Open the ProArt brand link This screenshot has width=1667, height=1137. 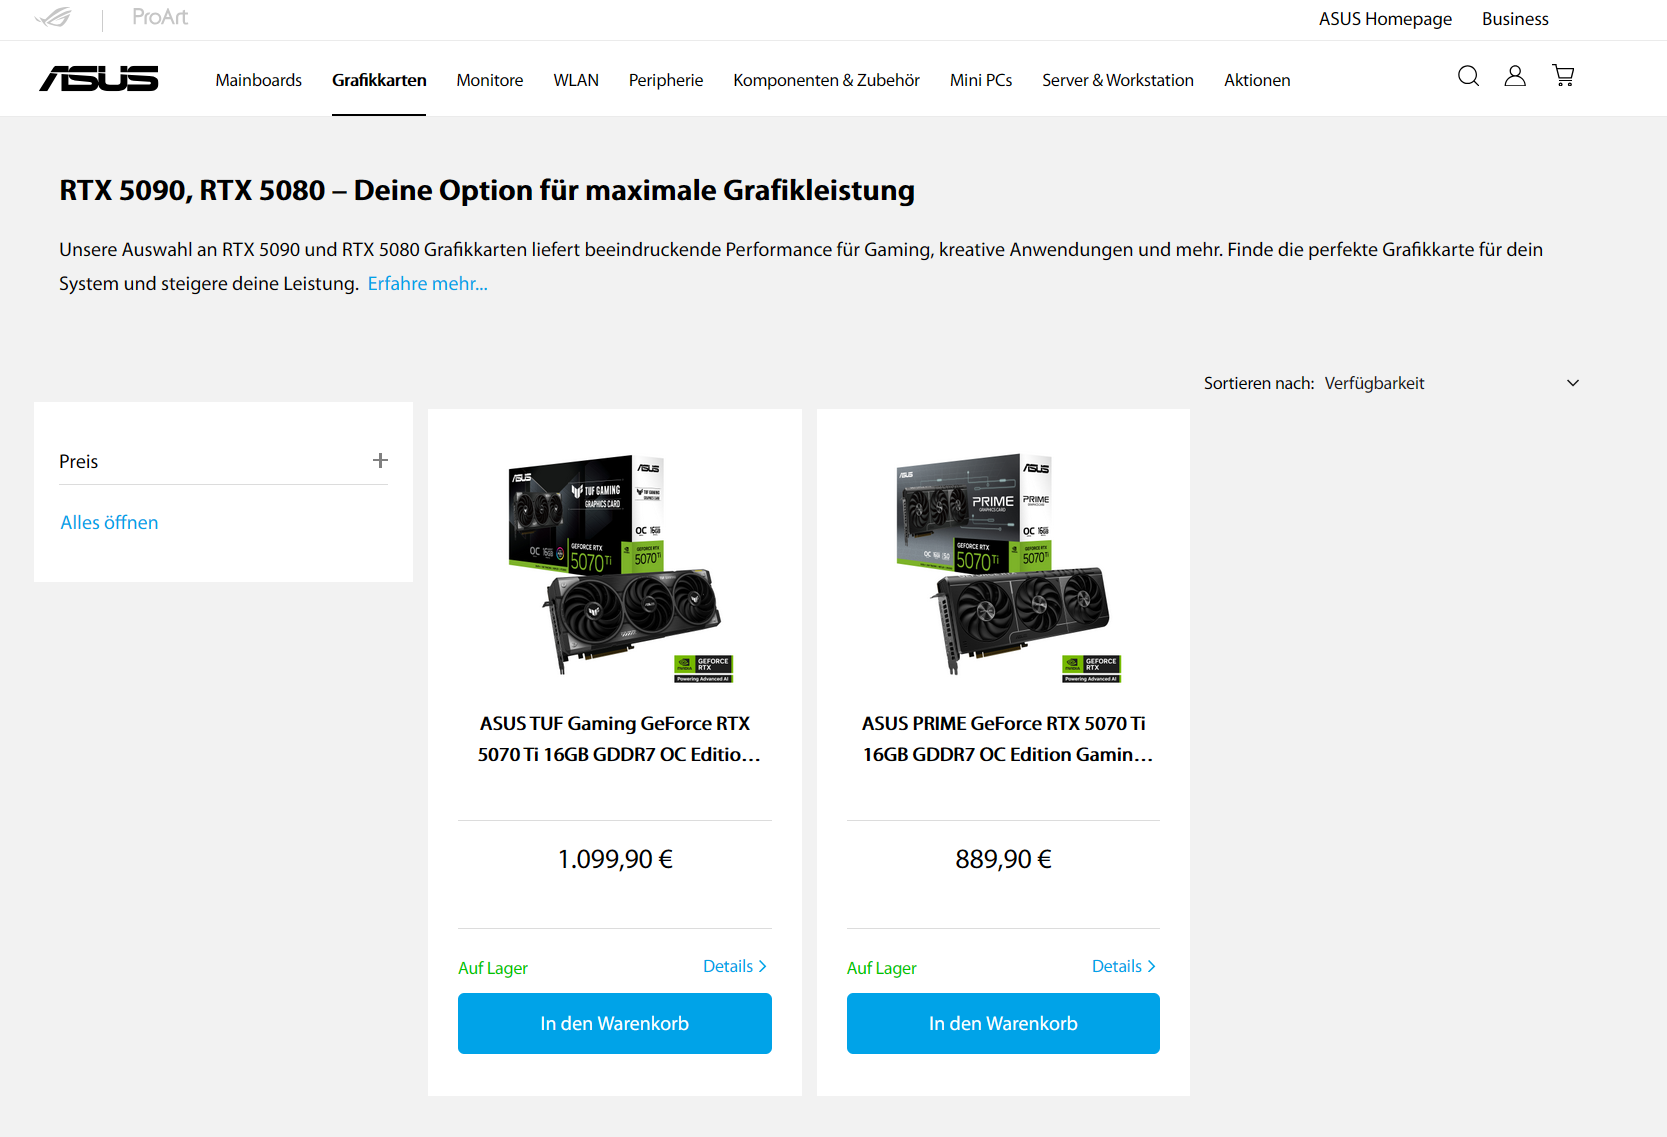(160, 17)
